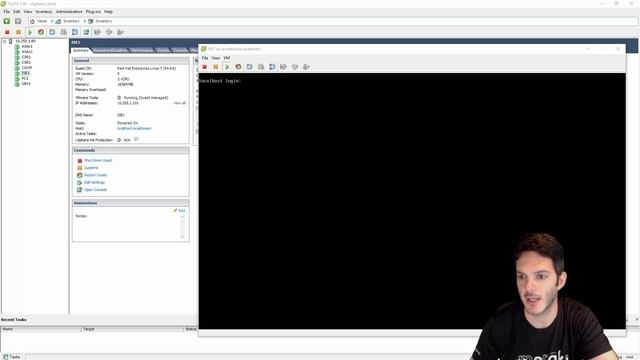This screenshot has height=360, width=640.
Task: Reset VM in console window toolbar
Action: point(238,67)
